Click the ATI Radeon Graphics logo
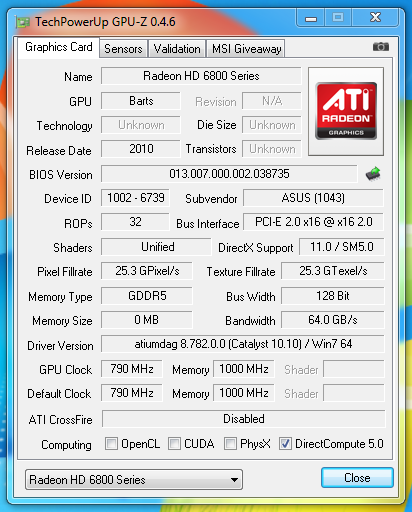Screen dimensions: 412x512 tap(346, 111)
